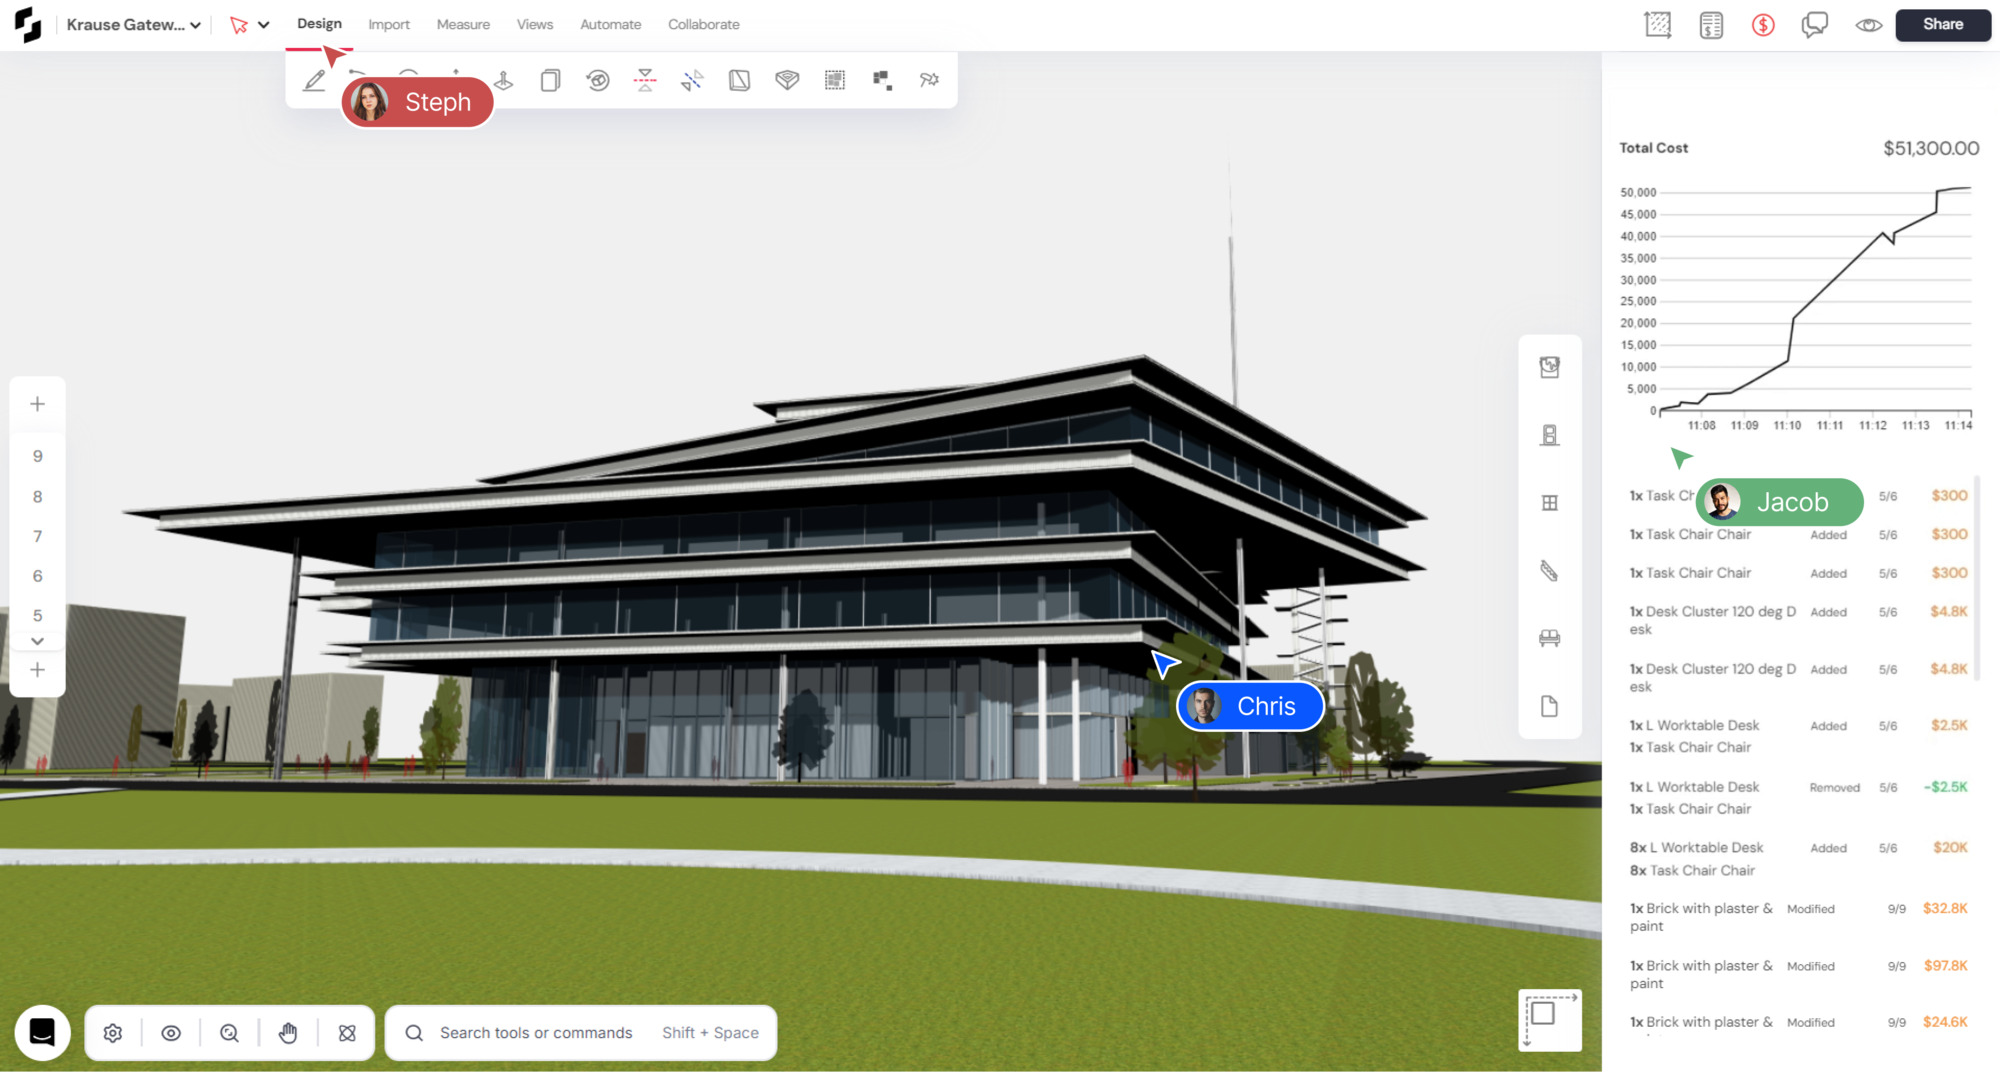This screenshot has width=2000, height=1072.
Task: Open the Window tool in the right sidebar
Action: click(1550, 502)
